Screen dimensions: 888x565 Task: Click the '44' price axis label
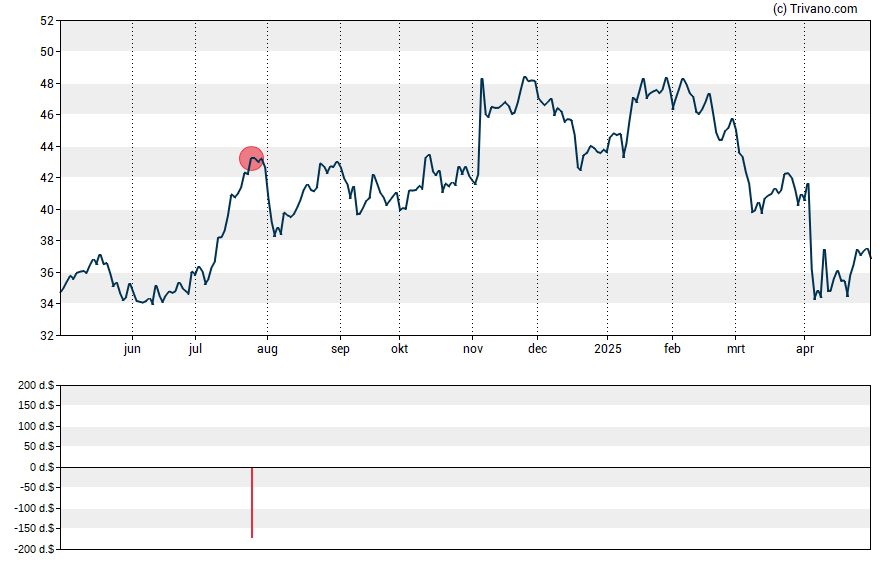[47, 147]
